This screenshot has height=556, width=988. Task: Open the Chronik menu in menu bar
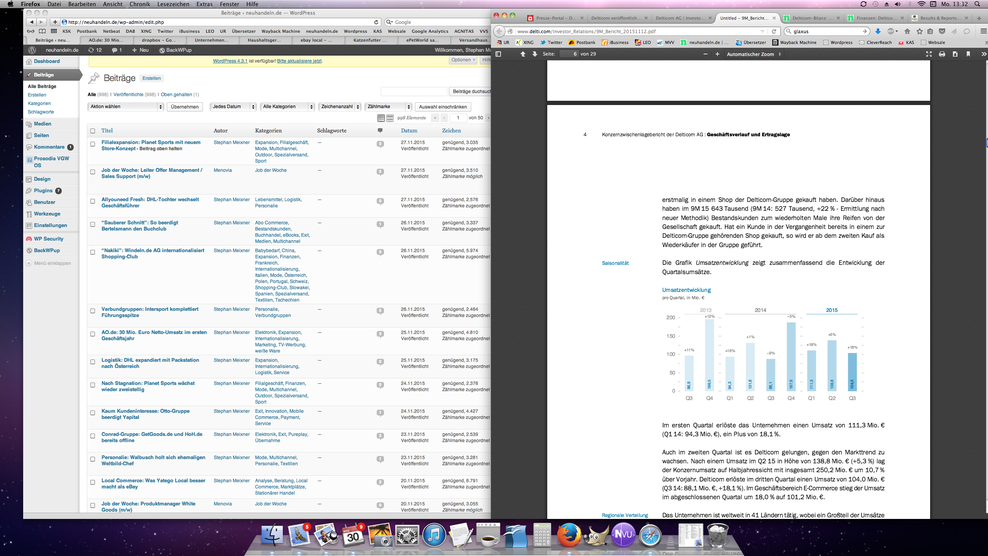[x=139, y=4]
